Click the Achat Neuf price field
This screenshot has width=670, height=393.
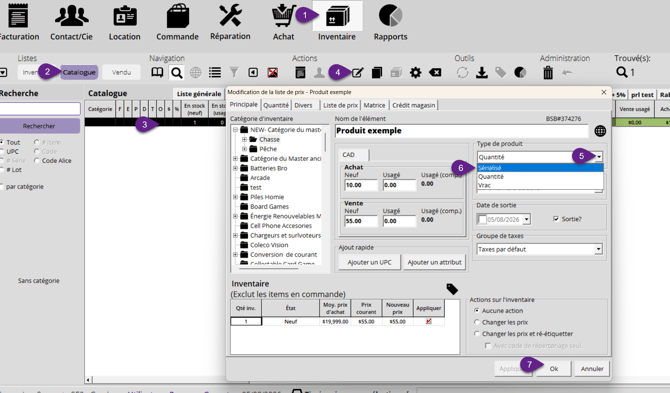coord(361,185)
